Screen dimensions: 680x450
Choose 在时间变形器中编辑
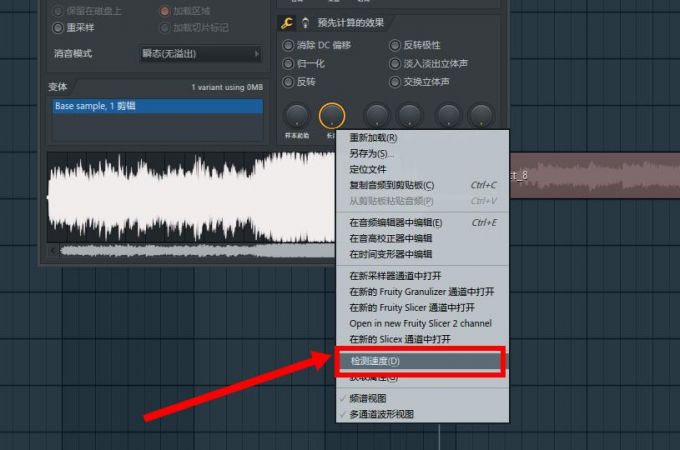point(422,254)
